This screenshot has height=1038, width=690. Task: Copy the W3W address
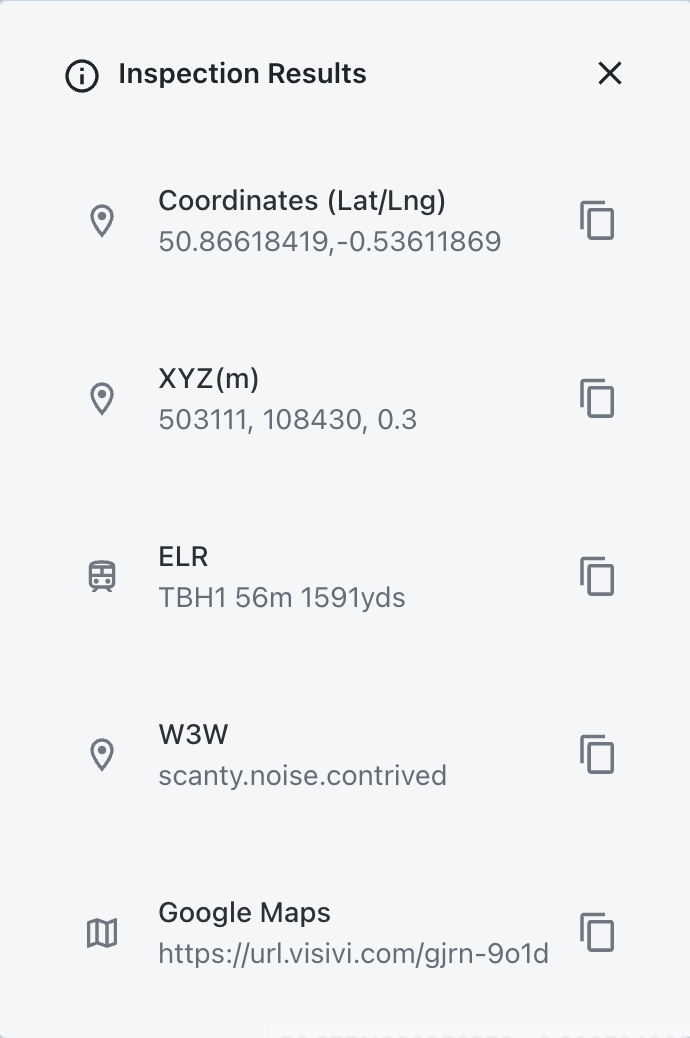click(x=597, y=754)
